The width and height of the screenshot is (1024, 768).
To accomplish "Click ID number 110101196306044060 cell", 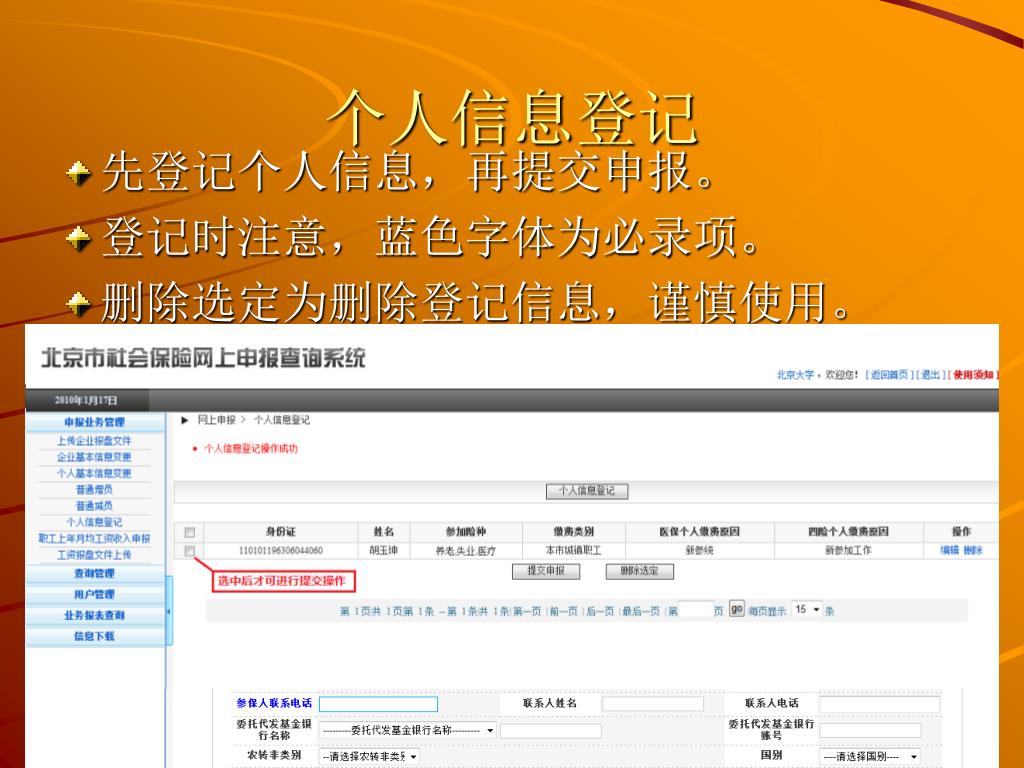I will coord(281,551).
